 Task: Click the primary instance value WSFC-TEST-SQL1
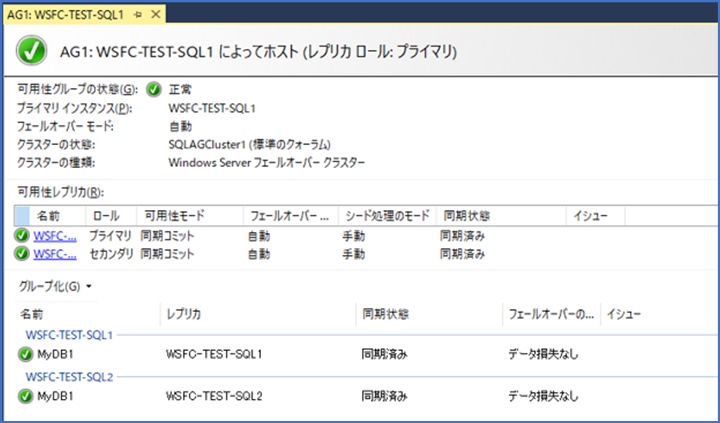[x=212, y=108]
